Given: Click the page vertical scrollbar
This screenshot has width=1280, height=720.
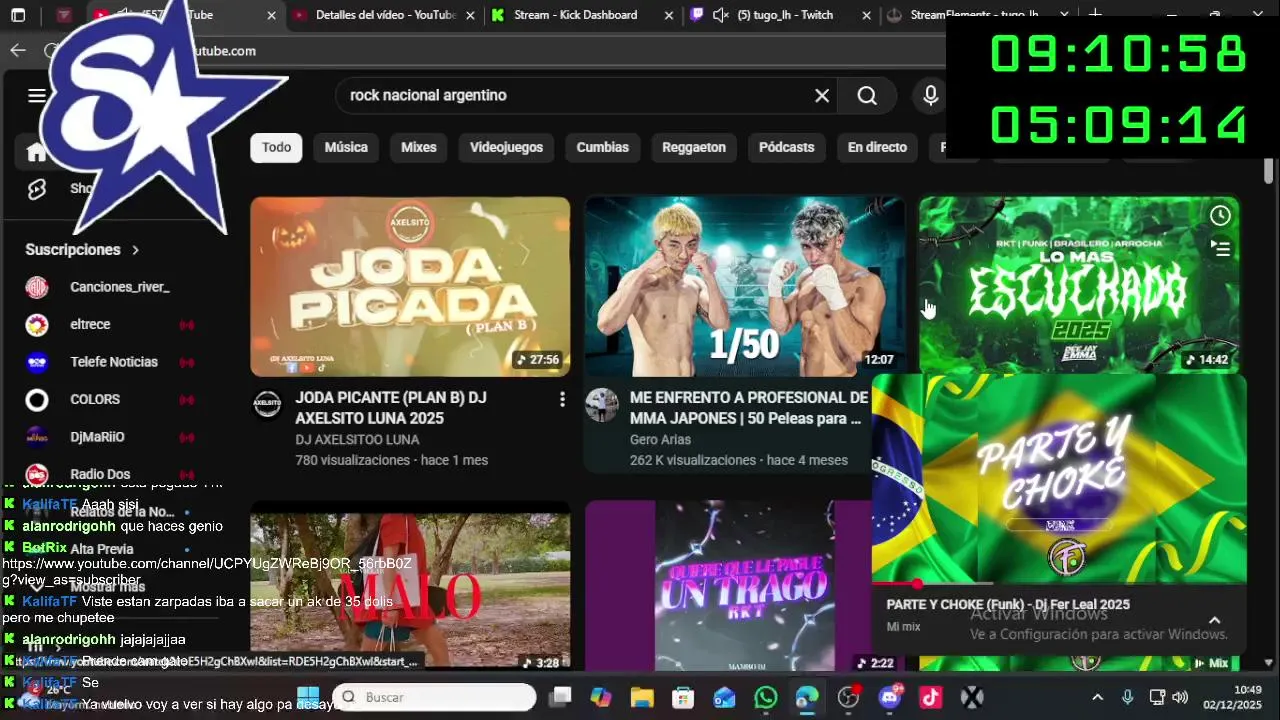Looking at the screenshot, I should click(x=1269, y=170).
